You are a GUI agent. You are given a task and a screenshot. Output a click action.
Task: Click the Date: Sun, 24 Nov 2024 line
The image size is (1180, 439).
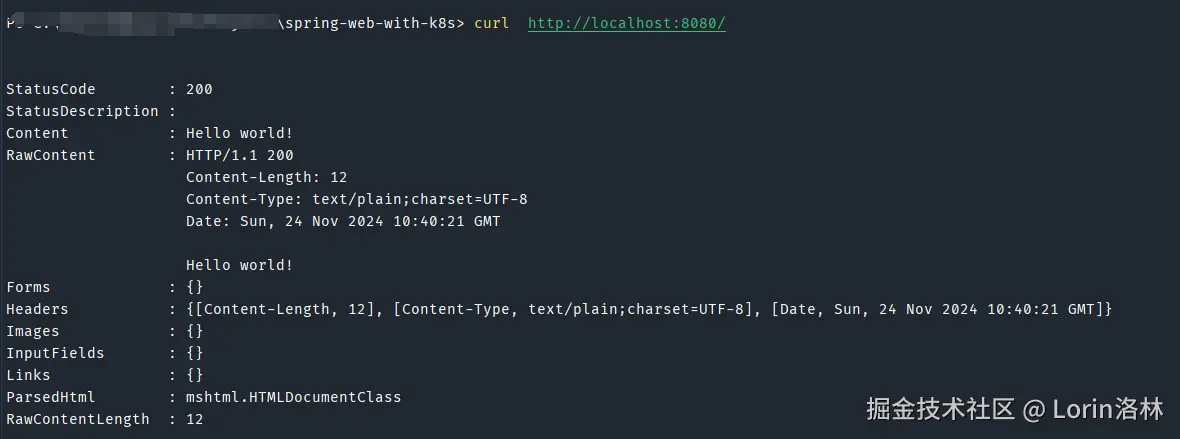tap(343, 221)
